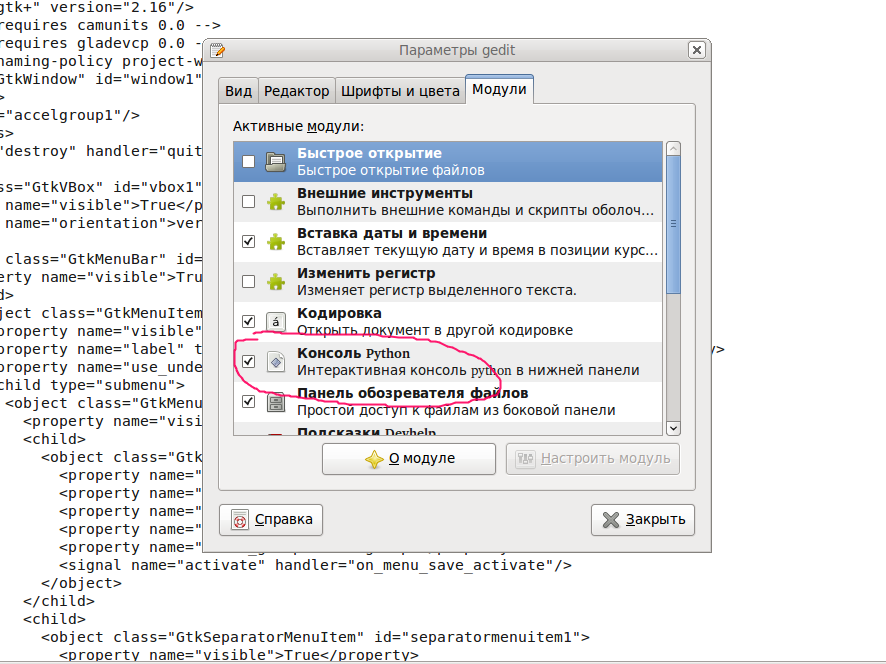886x664 pixels.
Task: Open help with the Справка button
Action: [271, 520]
